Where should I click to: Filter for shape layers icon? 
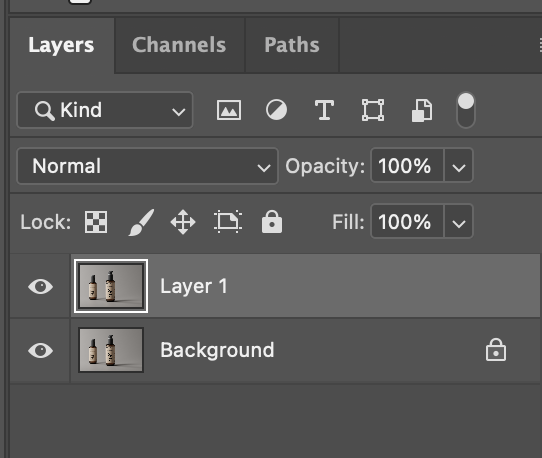[x=373, y=110]
